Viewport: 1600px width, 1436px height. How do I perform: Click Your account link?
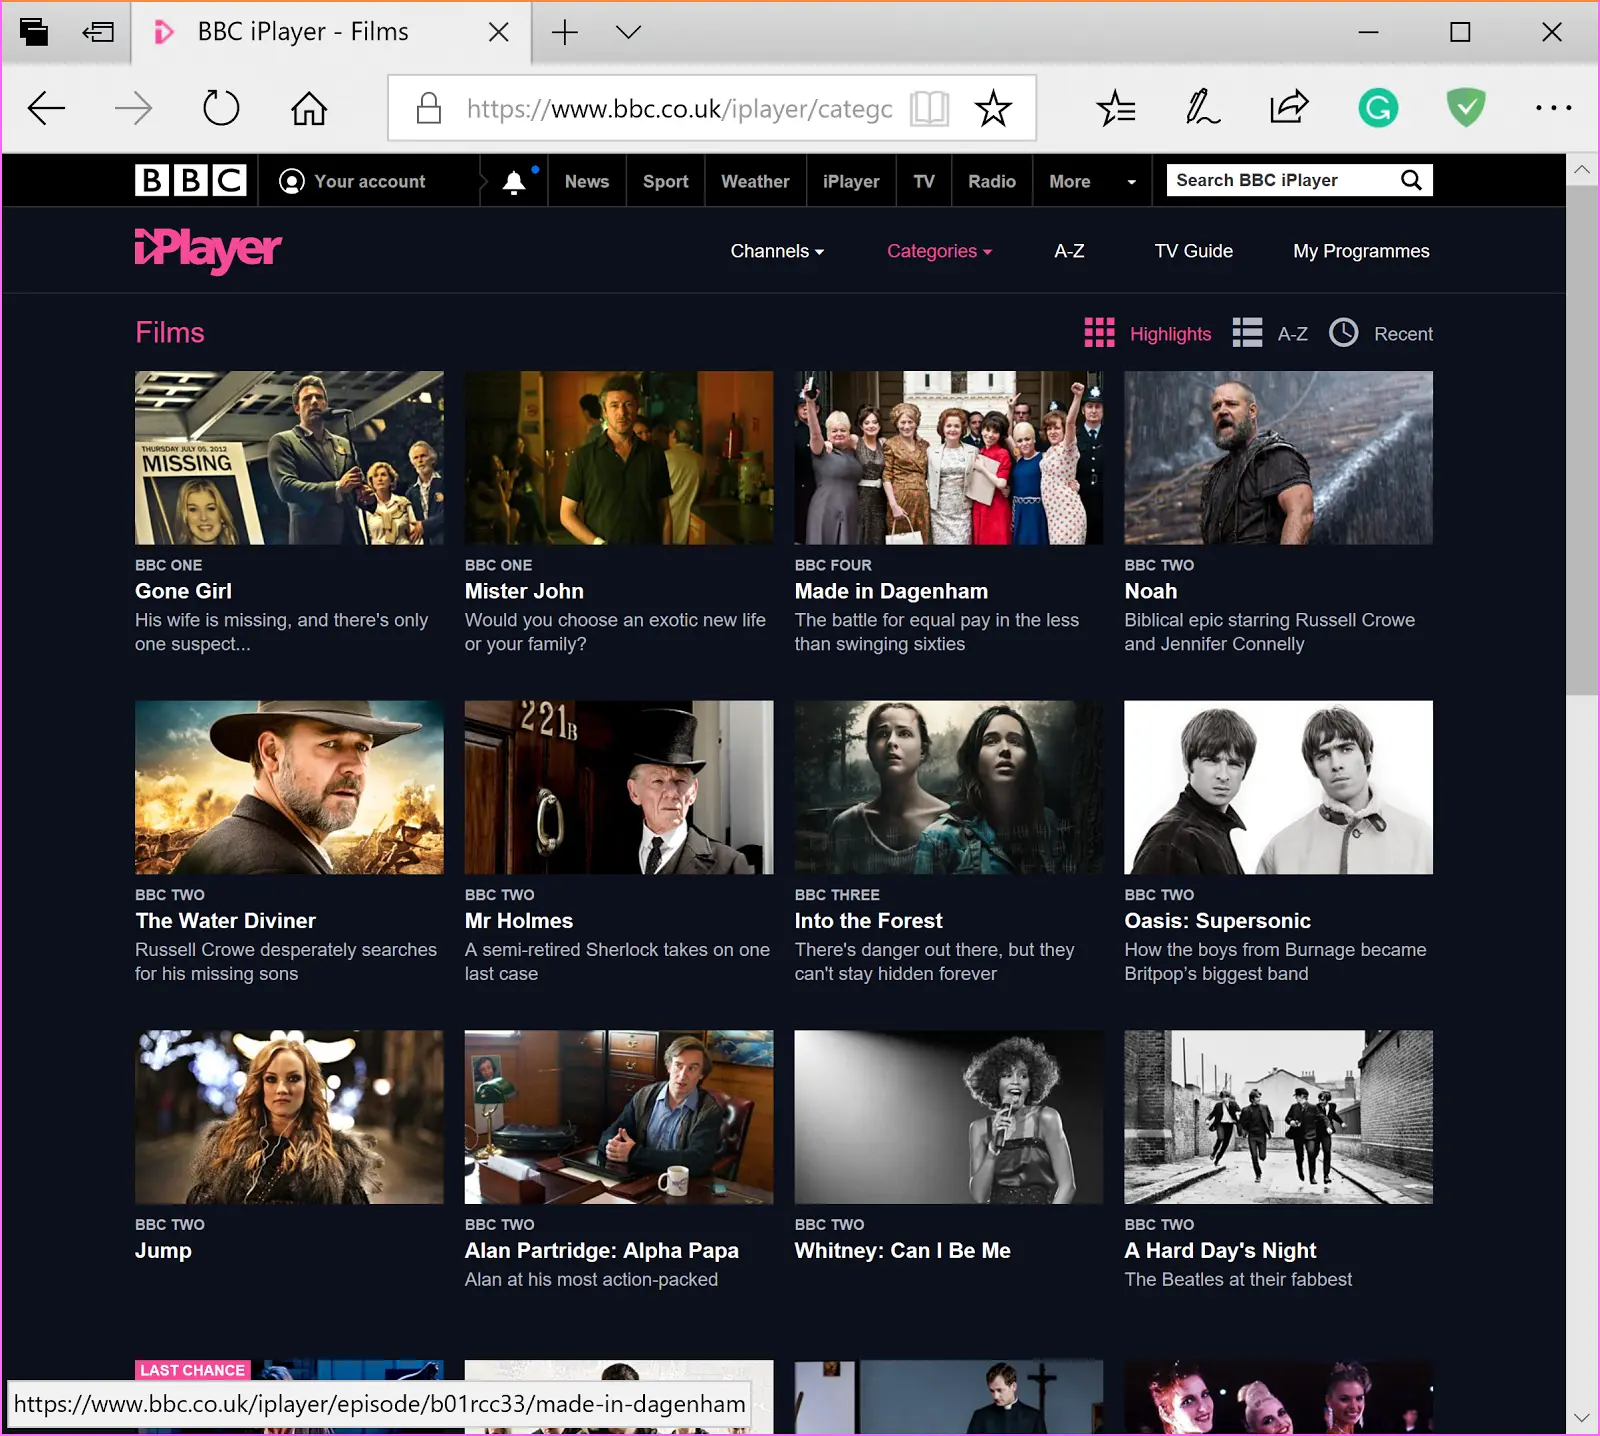tap(352, 181)
